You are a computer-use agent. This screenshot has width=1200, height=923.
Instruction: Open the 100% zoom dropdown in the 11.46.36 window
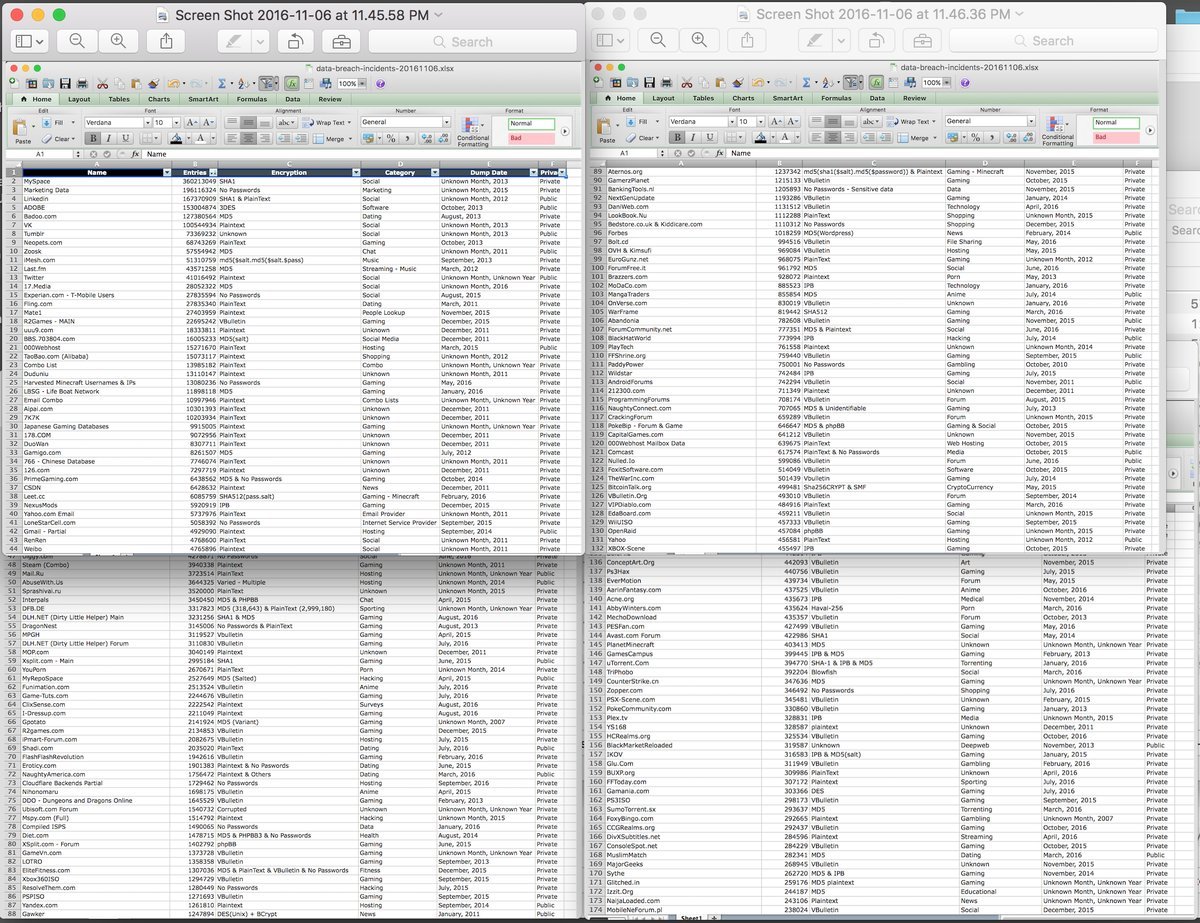click(x=947, y=83)
